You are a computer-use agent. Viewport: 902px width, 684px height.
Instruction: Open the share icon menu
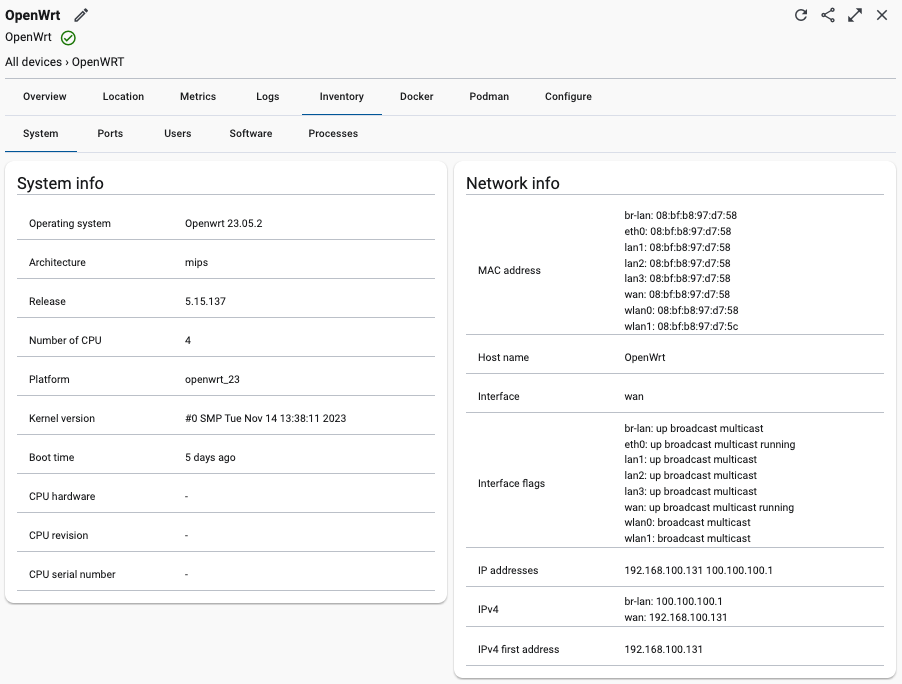pos(828,15)
